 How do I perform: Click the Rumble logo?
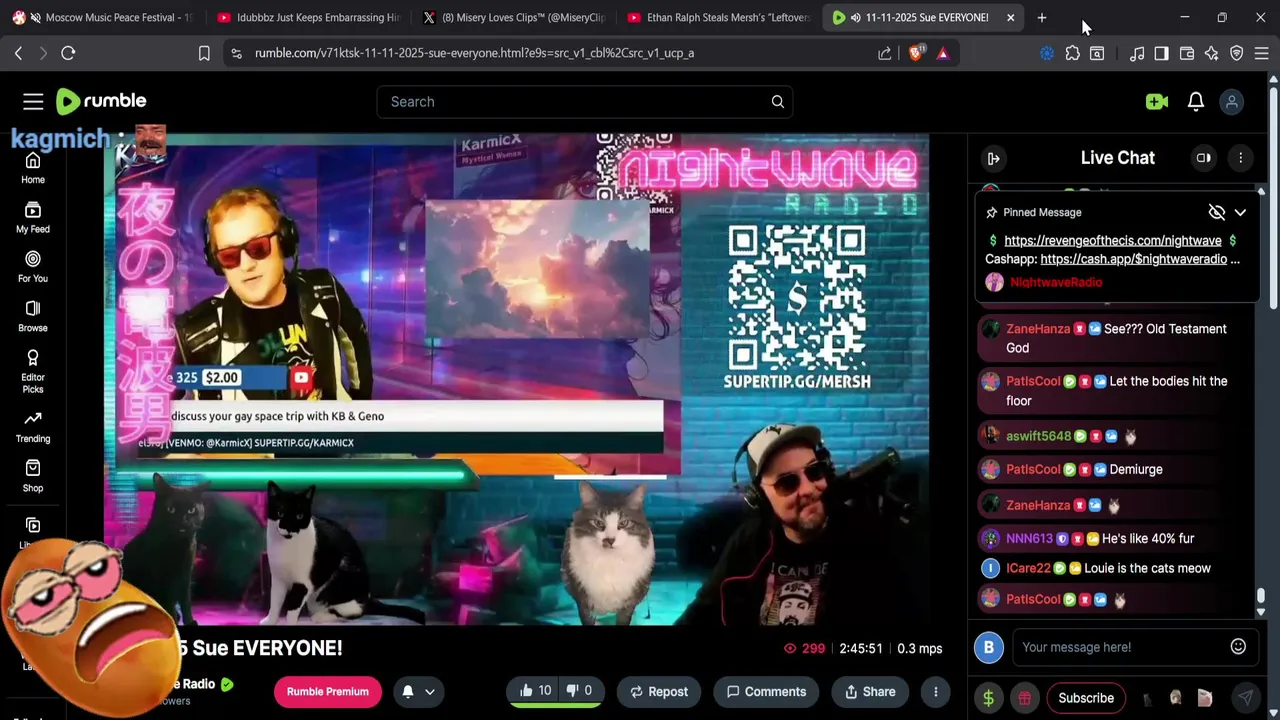coord(101,101)
